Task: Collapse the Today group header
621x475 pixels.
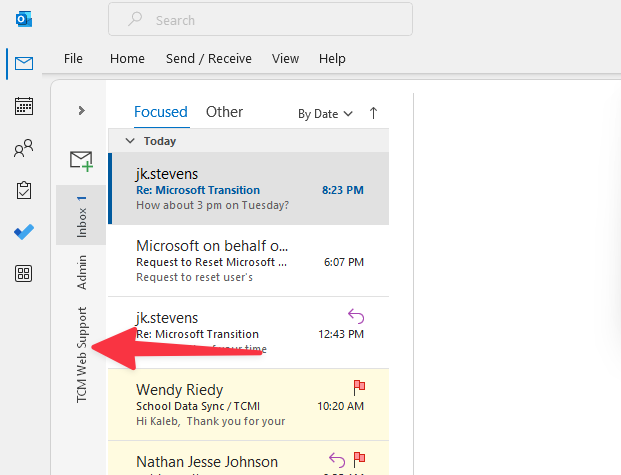Action: [x=130, y=141]
